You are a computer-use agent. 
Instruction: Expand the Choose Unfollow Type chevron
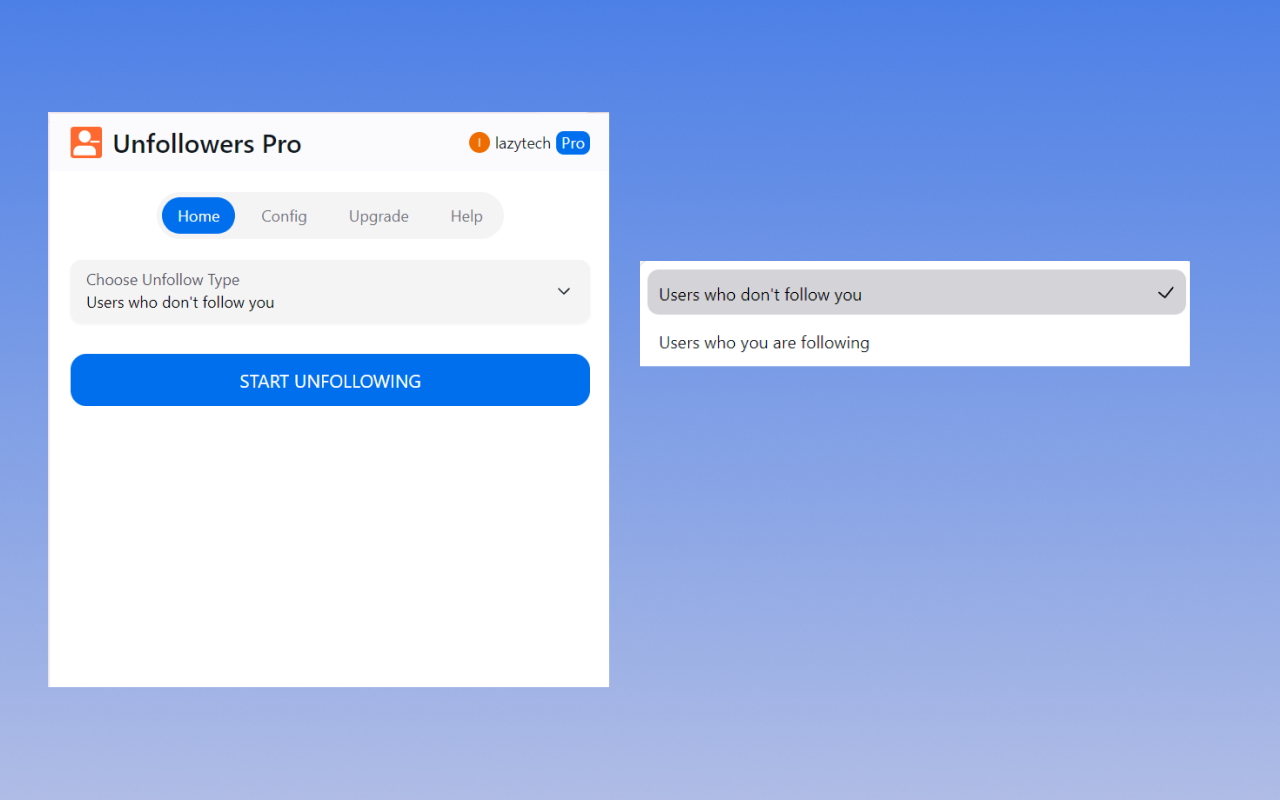564,291
